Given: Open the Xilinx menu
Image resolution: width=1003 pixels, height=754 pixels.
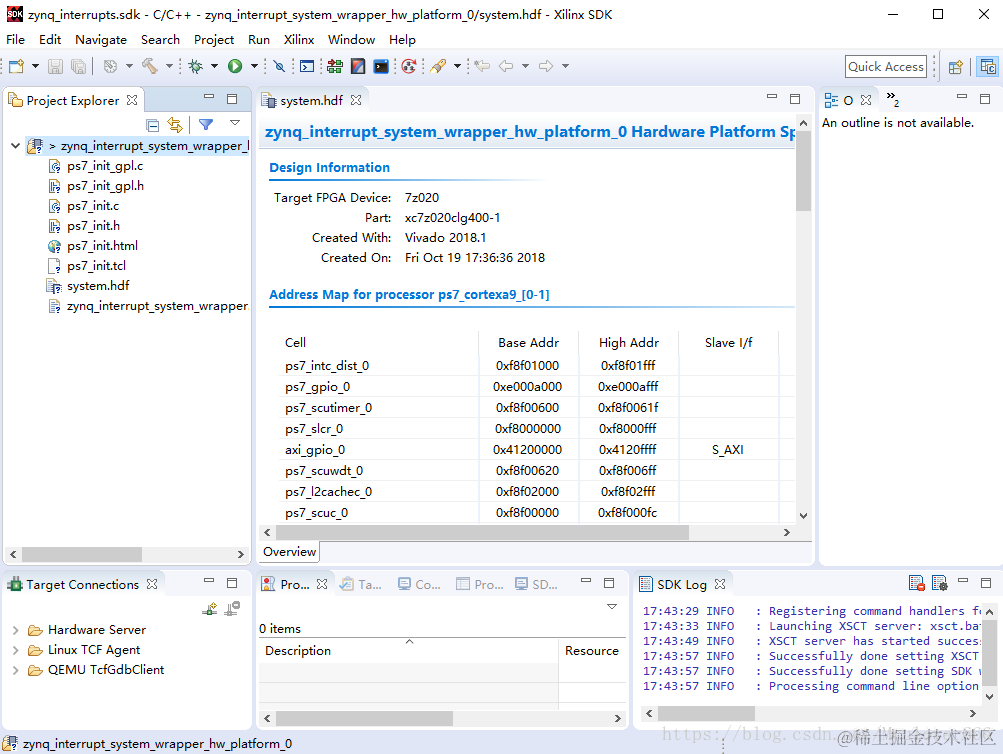Looking at the screenshot, I should pos(298,40).
